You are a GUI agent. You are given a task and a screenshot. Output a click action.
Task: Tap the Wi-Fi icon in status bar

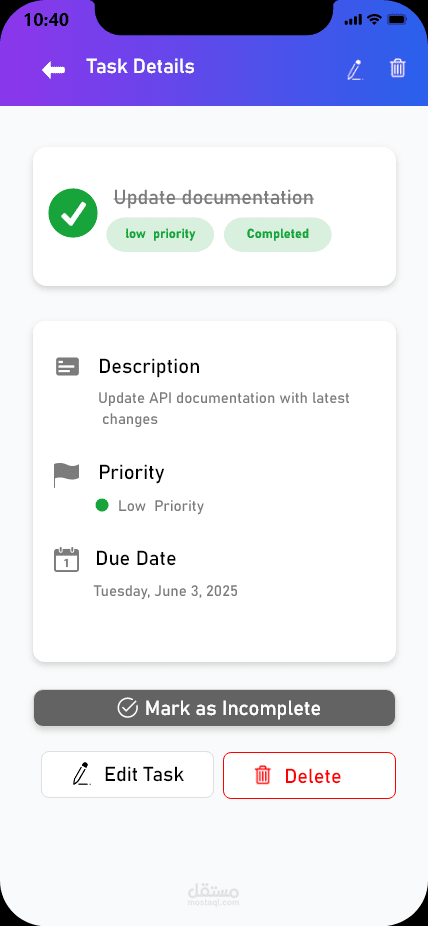coord(374,19)
